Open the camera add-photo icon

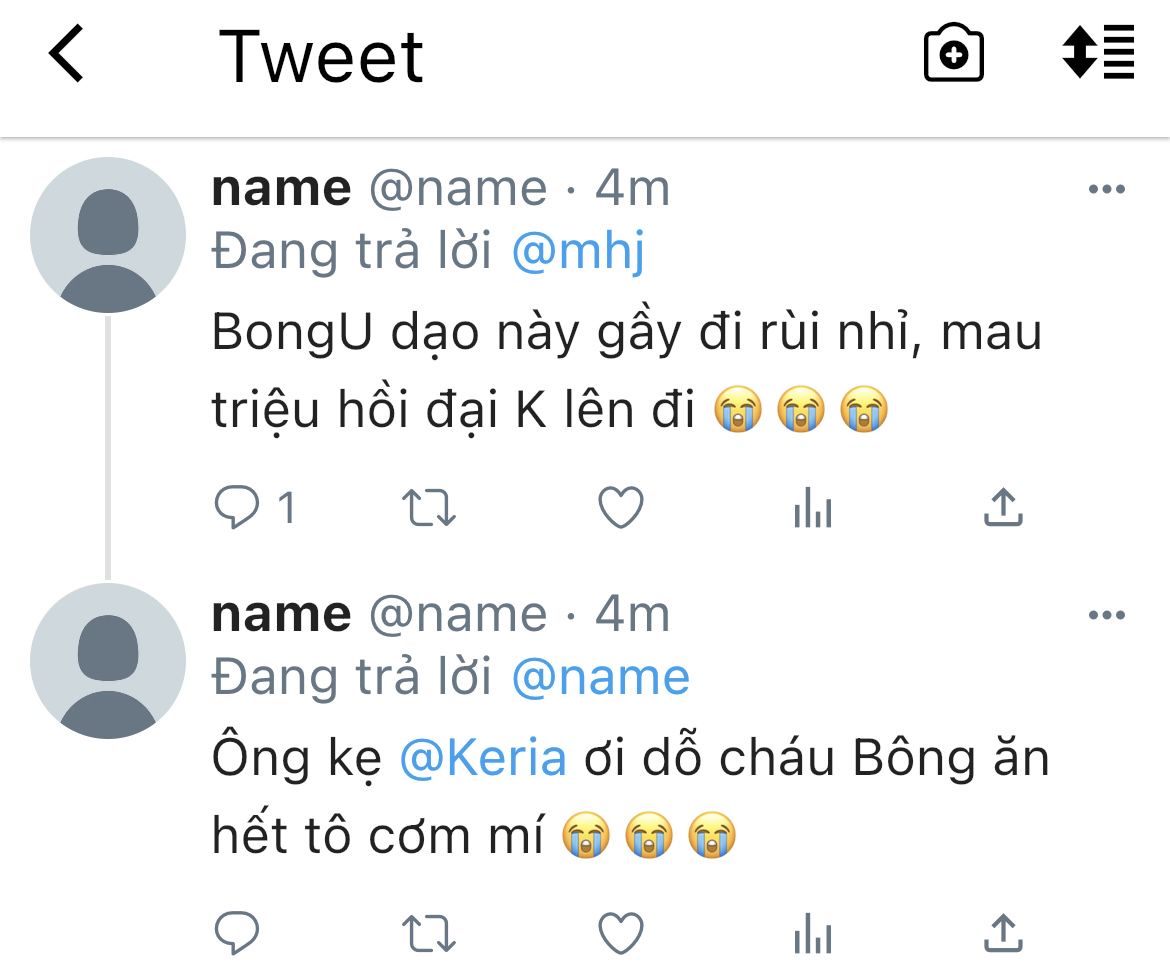point(953,55)
